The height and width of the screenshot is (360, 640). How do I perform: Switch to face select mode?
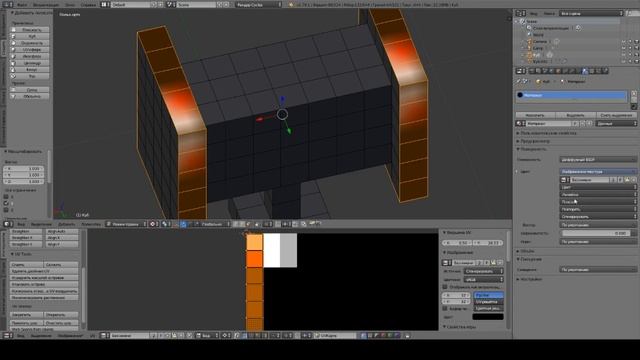[248, 224]
